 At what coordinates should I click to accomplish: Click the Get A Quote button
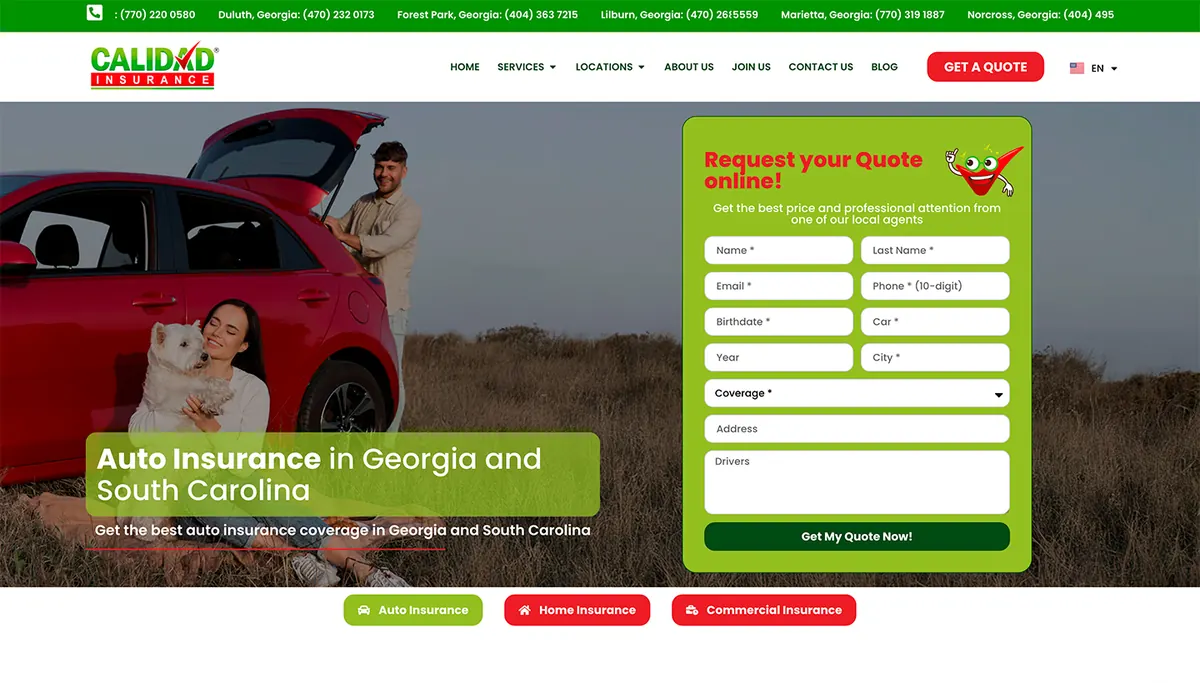[985, 67]
